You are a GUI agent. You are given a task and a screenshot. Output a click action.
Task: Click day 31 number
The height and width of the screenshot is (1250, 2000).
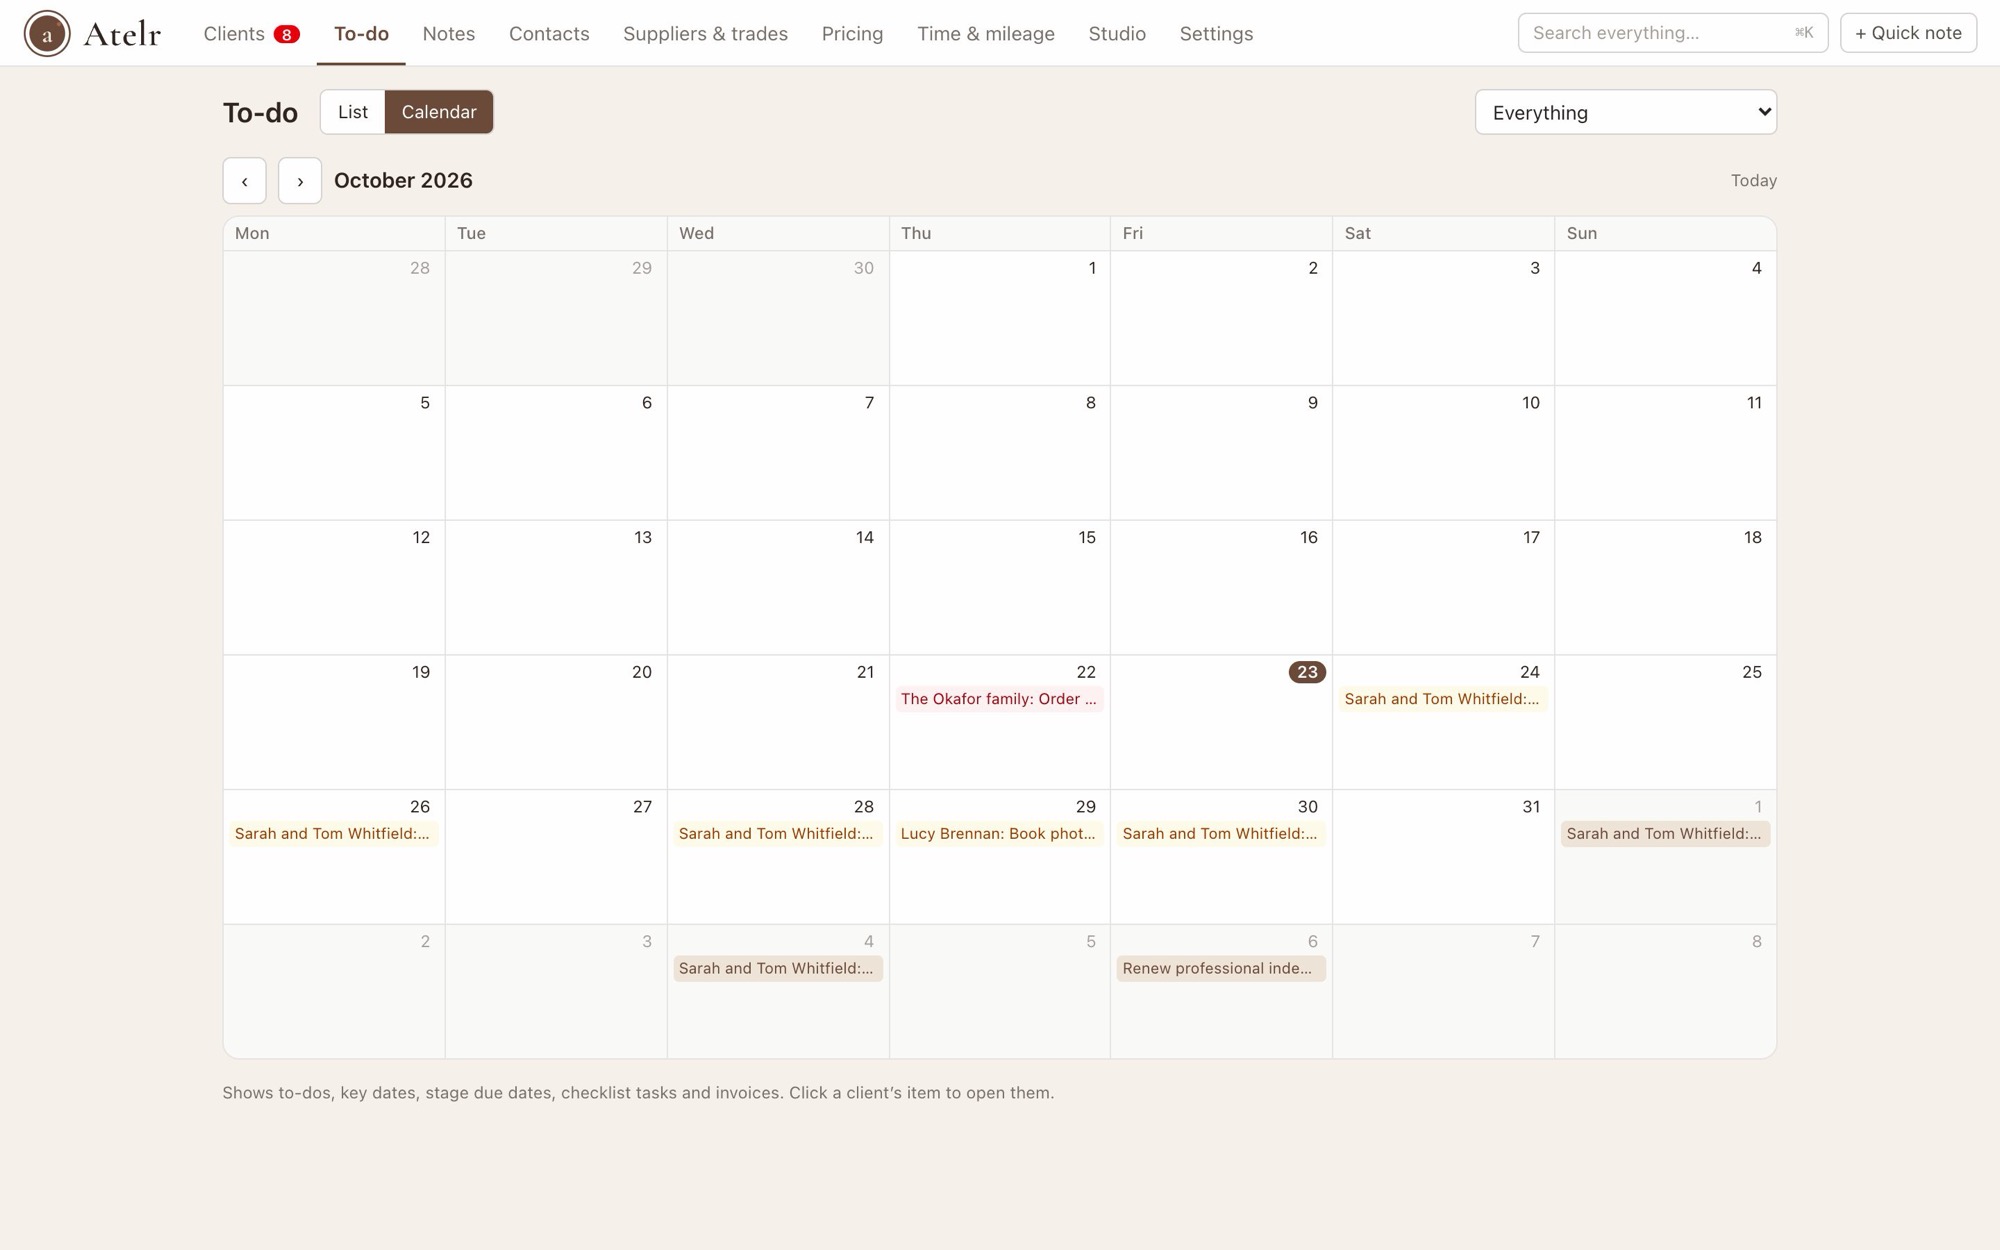click(x=1531, y=807)
